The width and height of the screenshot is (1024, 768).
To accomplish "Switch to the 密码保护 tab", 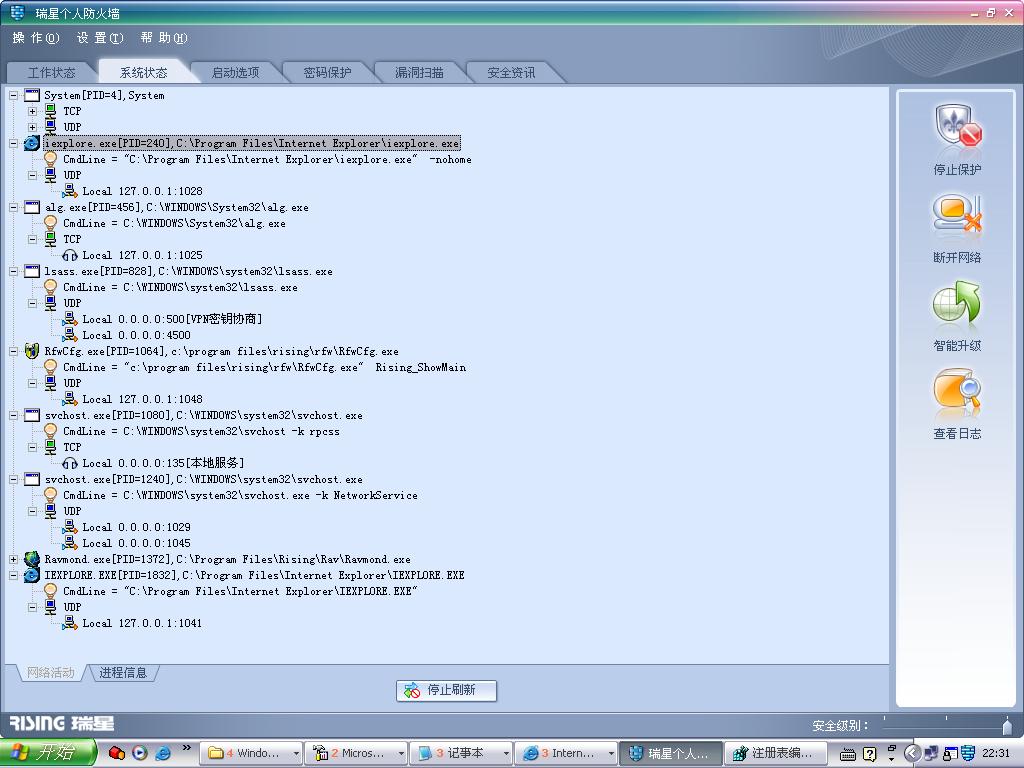I will (327, 72).
